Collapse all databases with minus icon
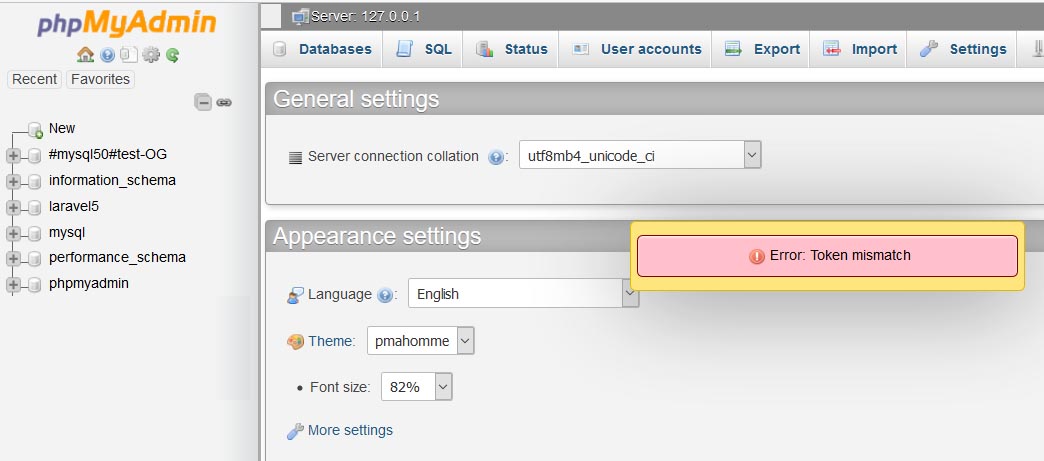Image resolution: width=1044 pixels, height=461 pixels. (203, 102)
